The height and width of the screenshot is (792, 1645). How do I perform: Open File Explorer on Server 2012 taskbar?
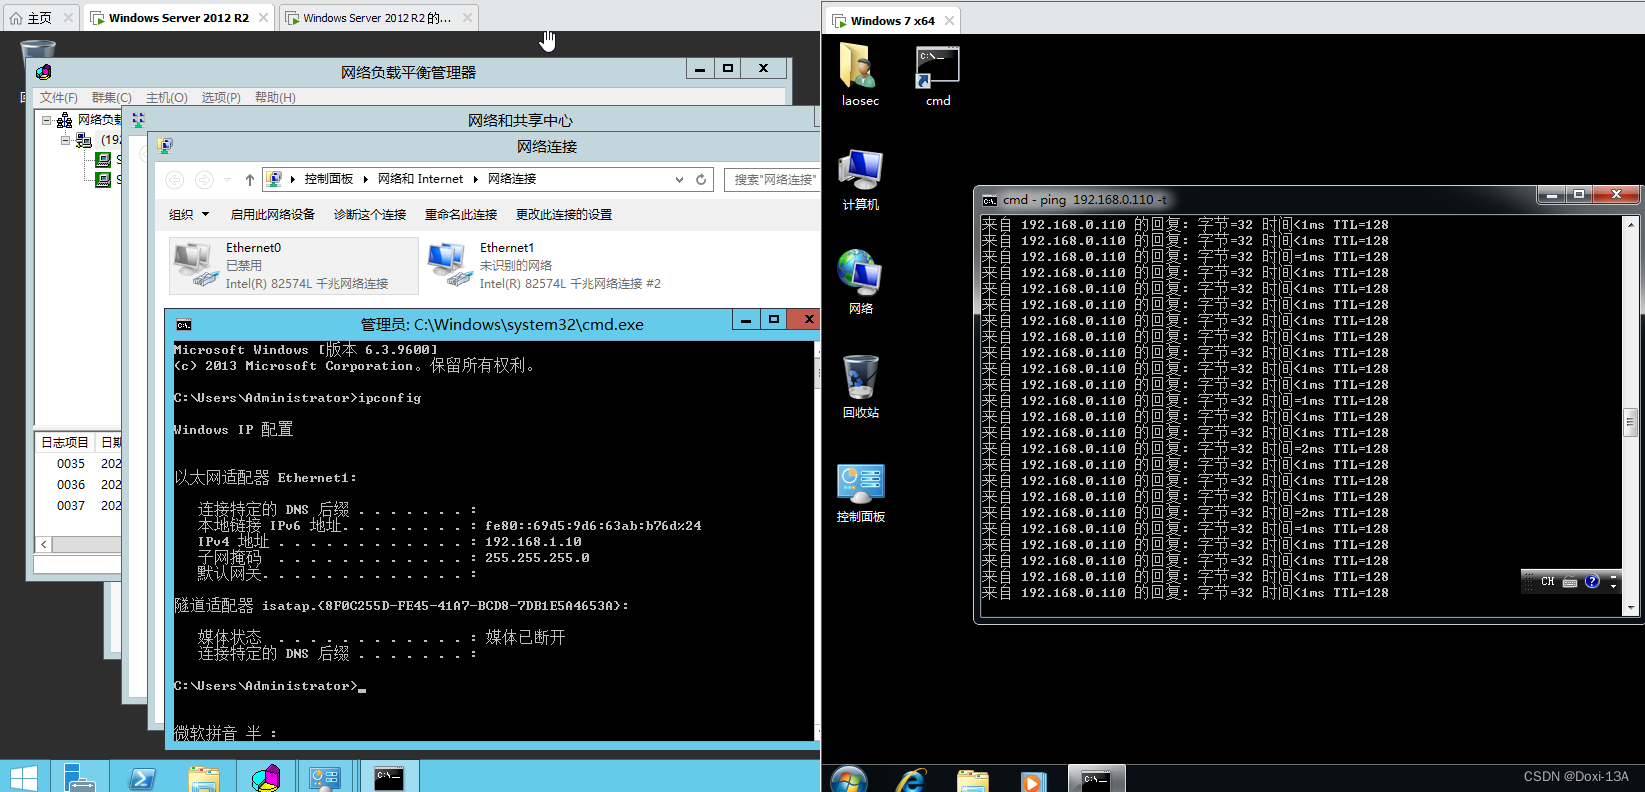tap(203, 777)
